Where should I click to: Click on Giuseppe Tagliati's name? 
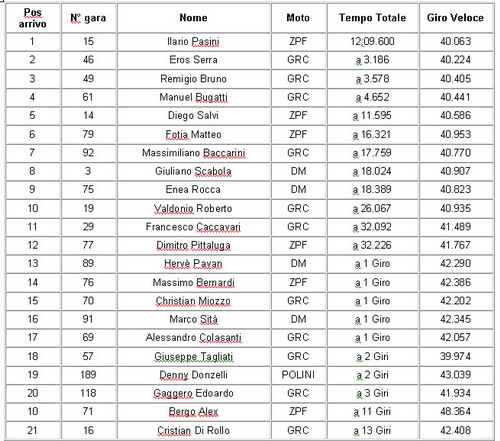(x=193, y=356)
